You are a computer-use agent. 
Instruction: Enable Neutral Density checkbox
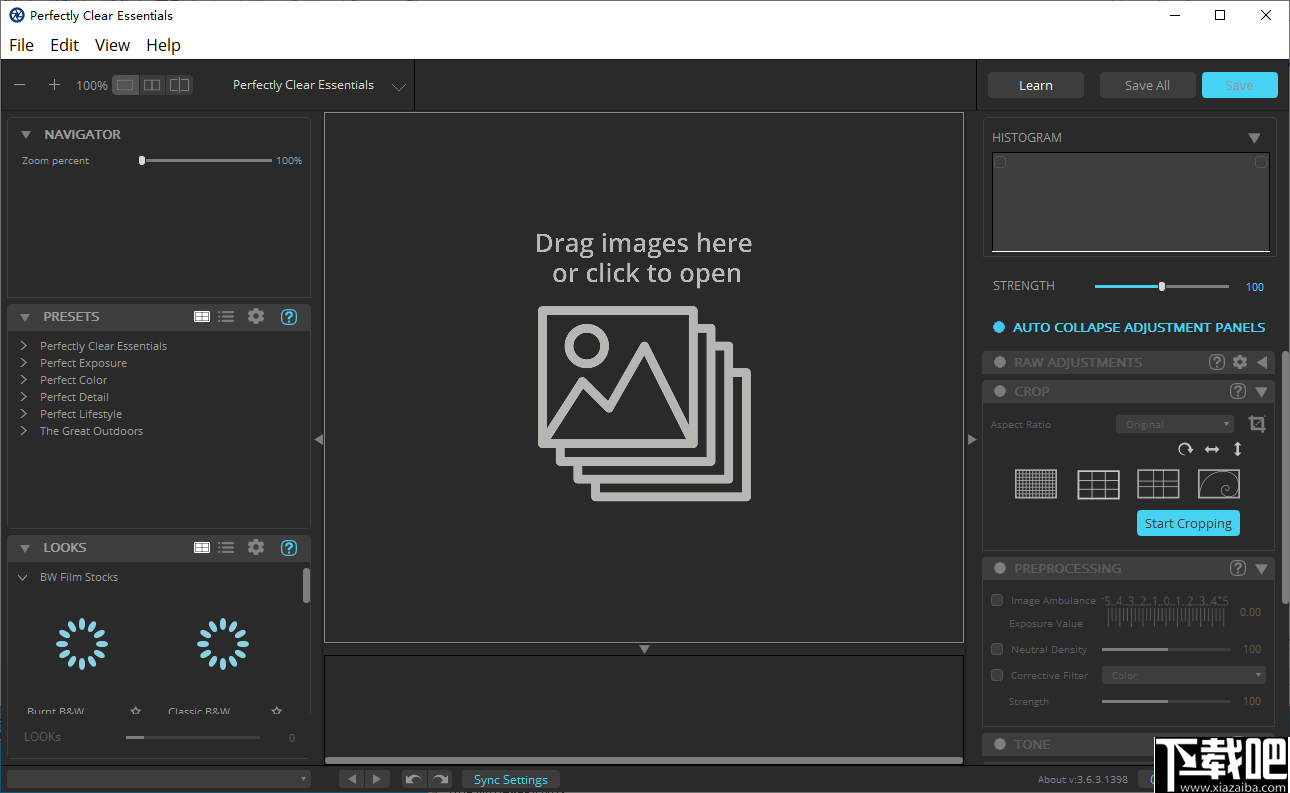(x=997, y=649)
